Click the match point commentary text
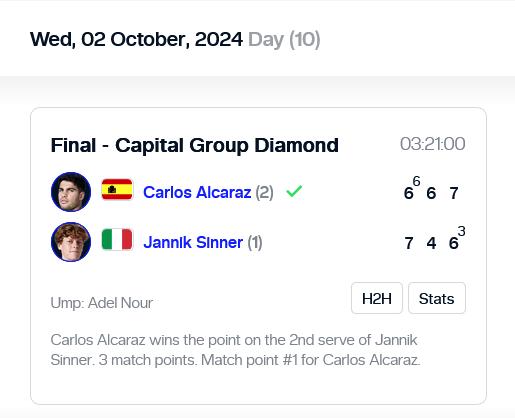Viewport: 515px width, 418px height. (235, 350)
